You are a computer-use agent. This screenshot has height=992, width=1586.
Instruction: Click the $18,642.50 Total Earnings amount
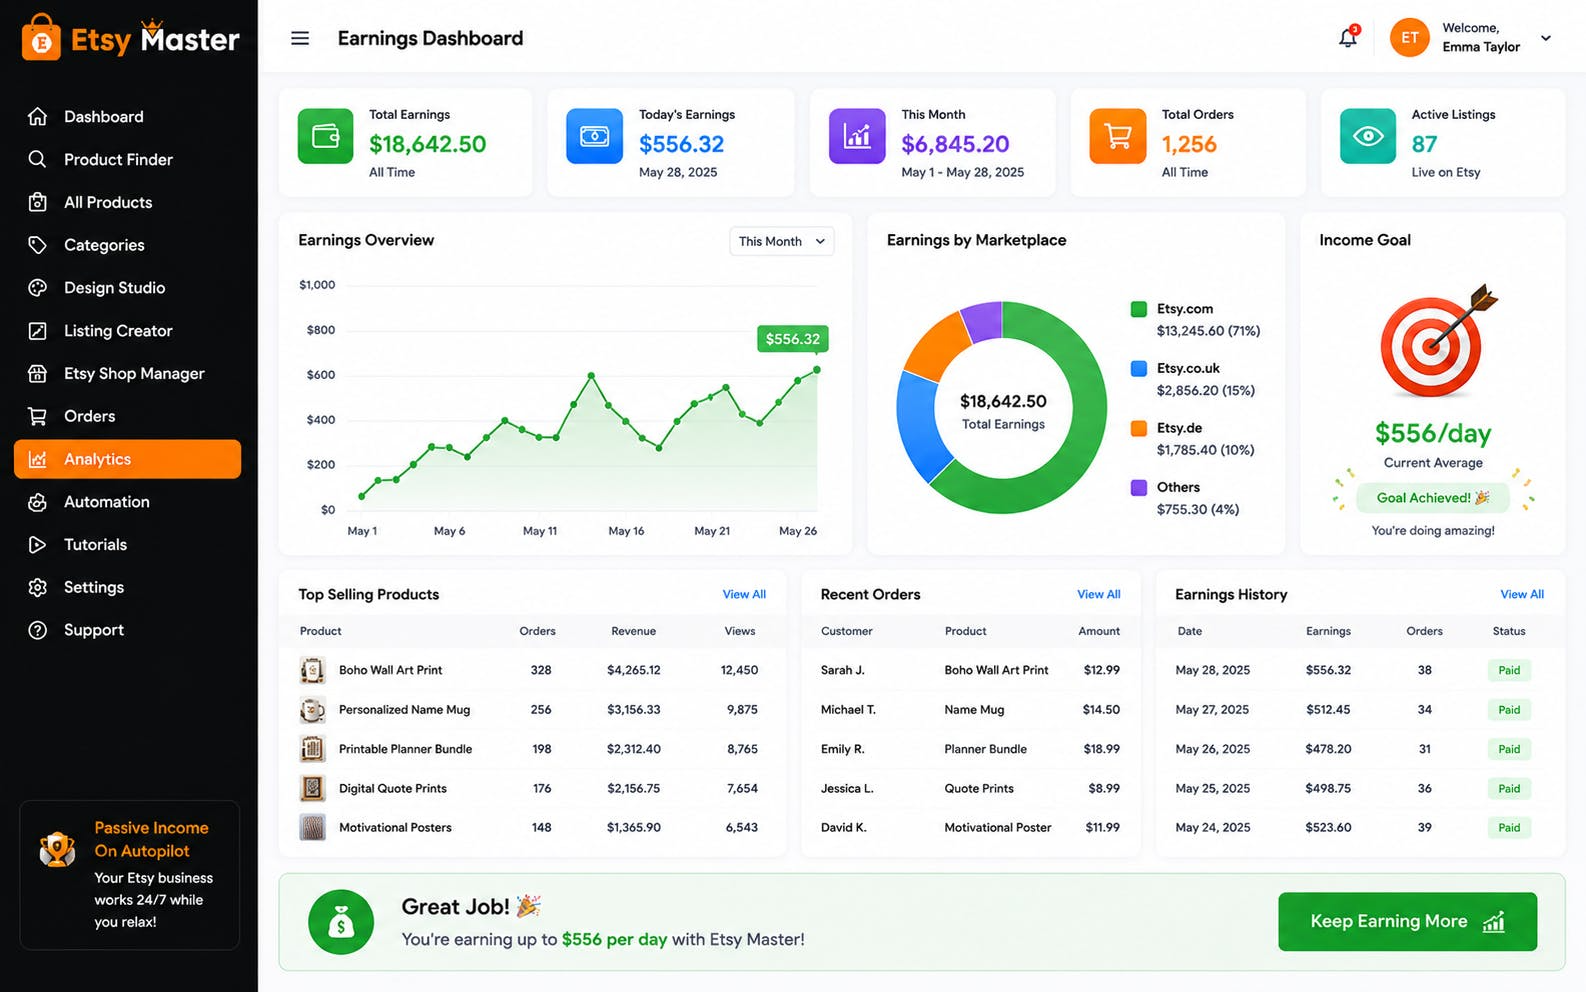(427, 144)
